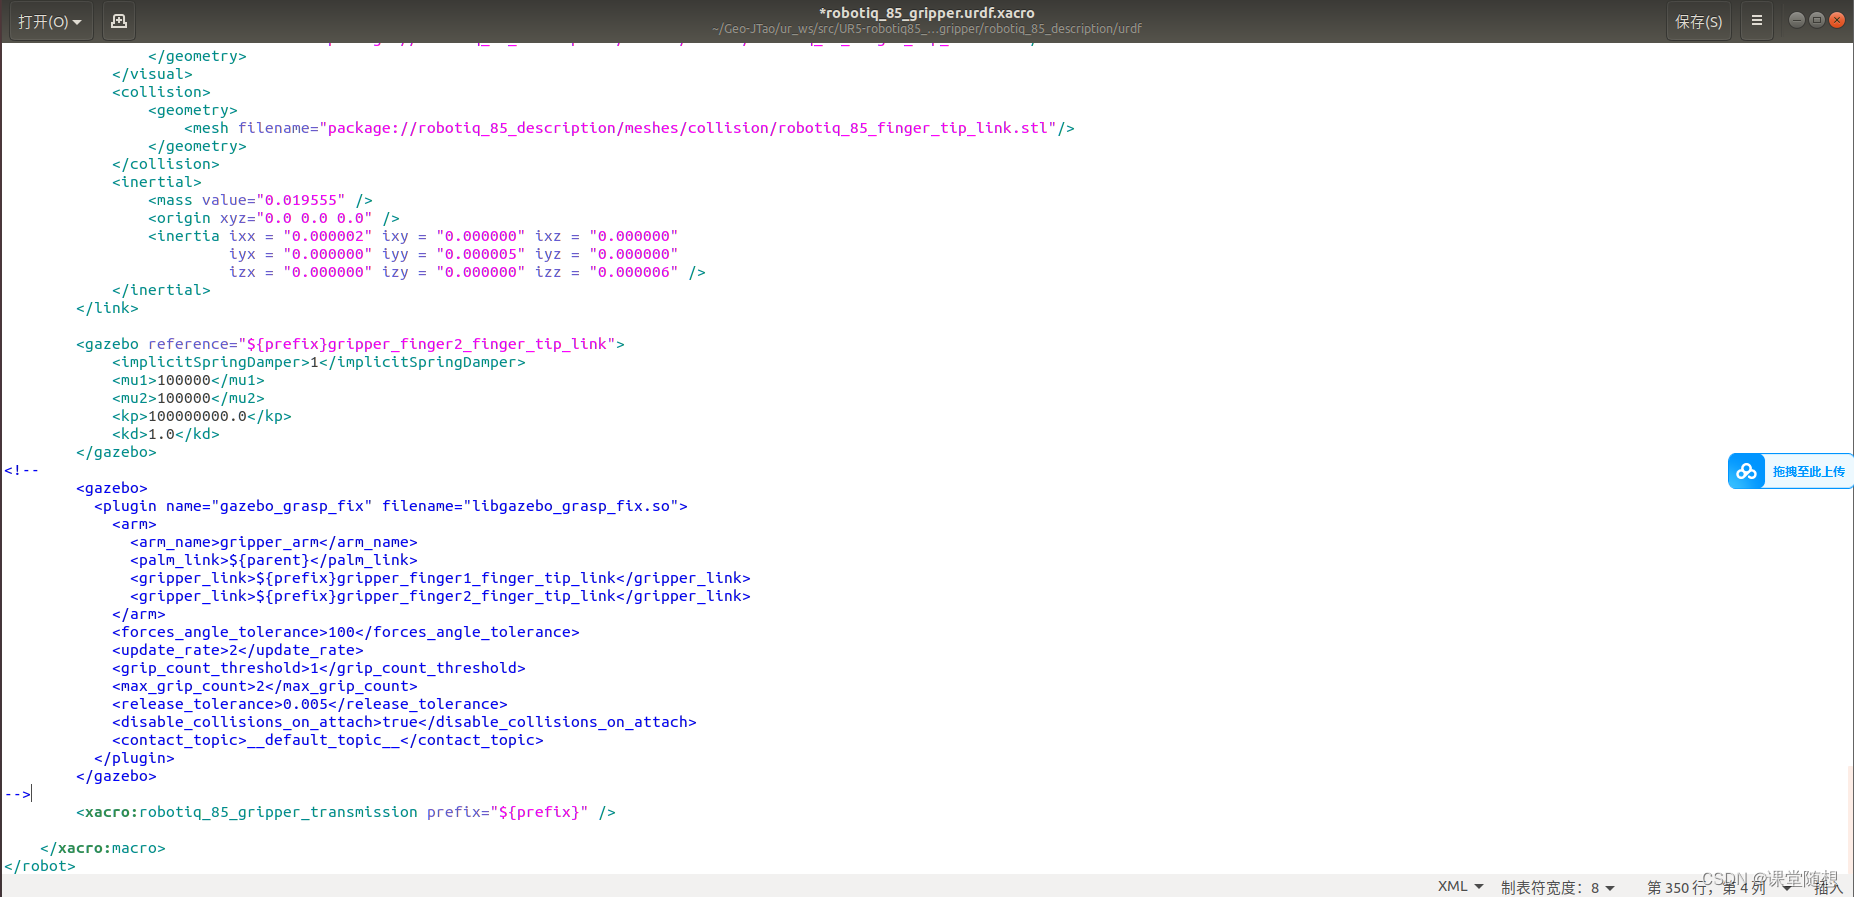The width and height of the screenshot is (1854, 897).
Task: Click the file path subtitle in the header
Action: (x=926, y=29)
